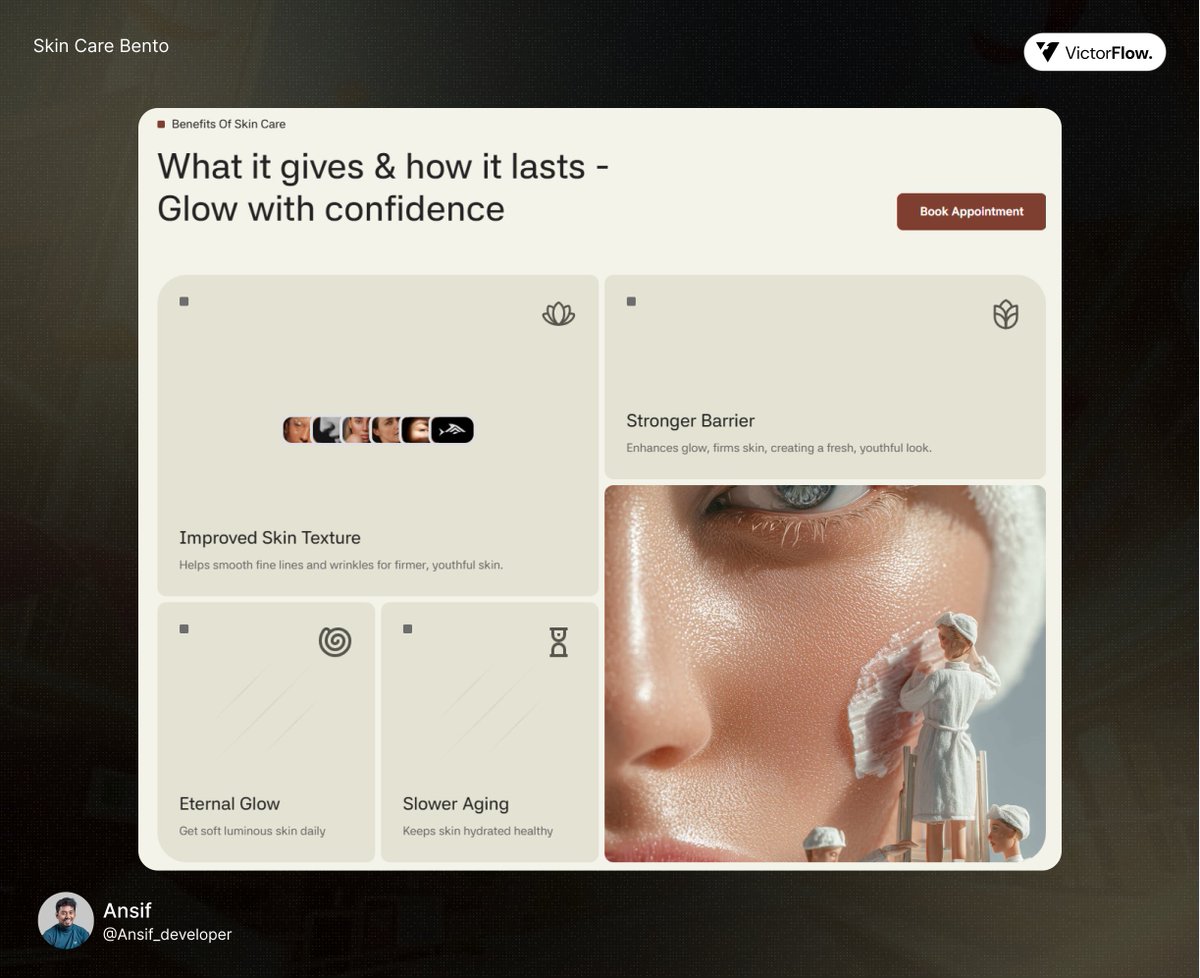Click Ansif's circular profile picture
The width and height of the screenshot is (1200, 978).
tap(66, 920)
